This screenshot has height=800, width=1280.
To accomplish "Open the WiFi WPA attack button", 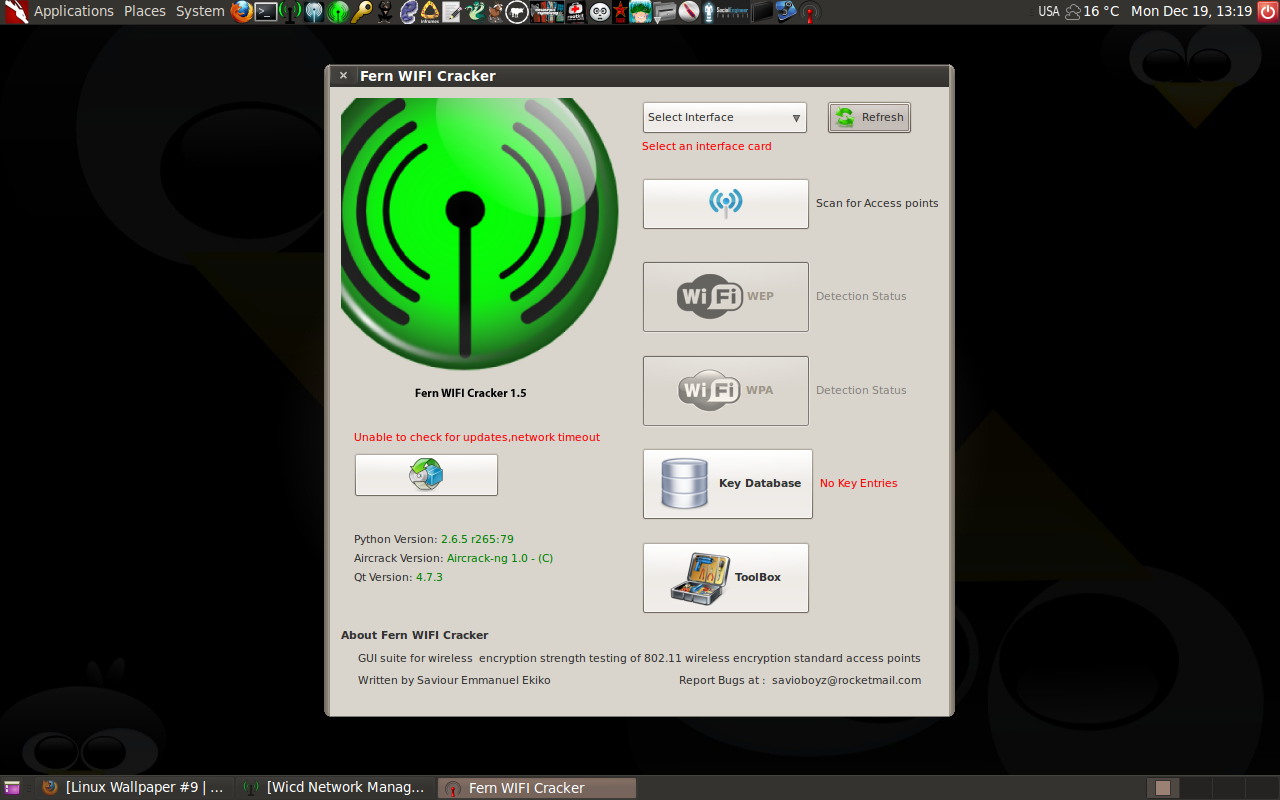I will pyautogui.click(x=725, y=391).
